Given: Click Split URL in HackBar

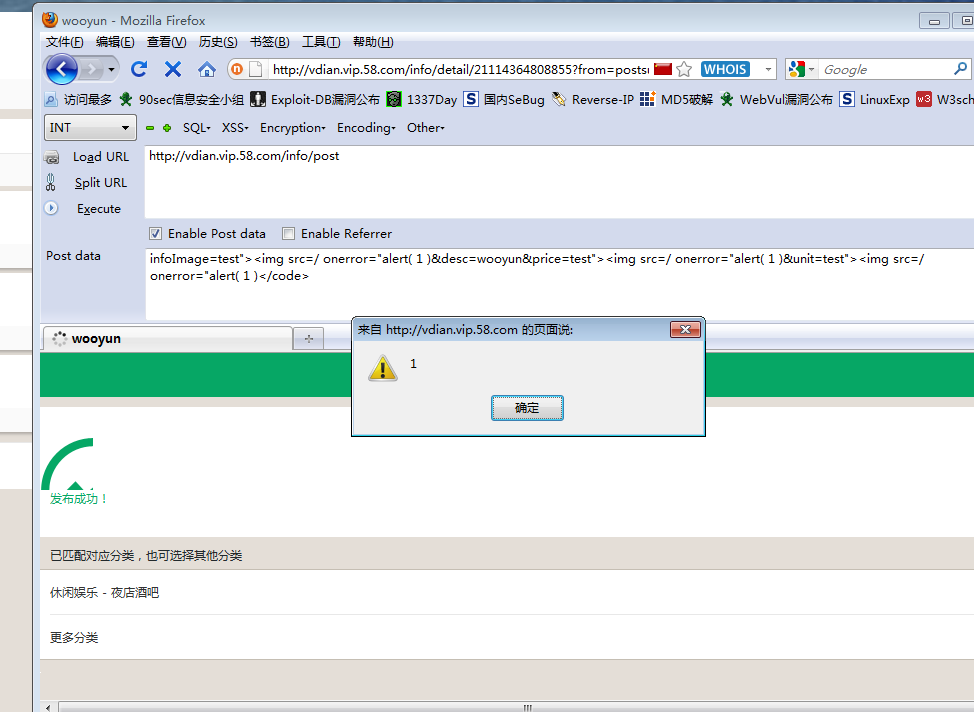Looking at the screenshot, I should click(86, 183).
